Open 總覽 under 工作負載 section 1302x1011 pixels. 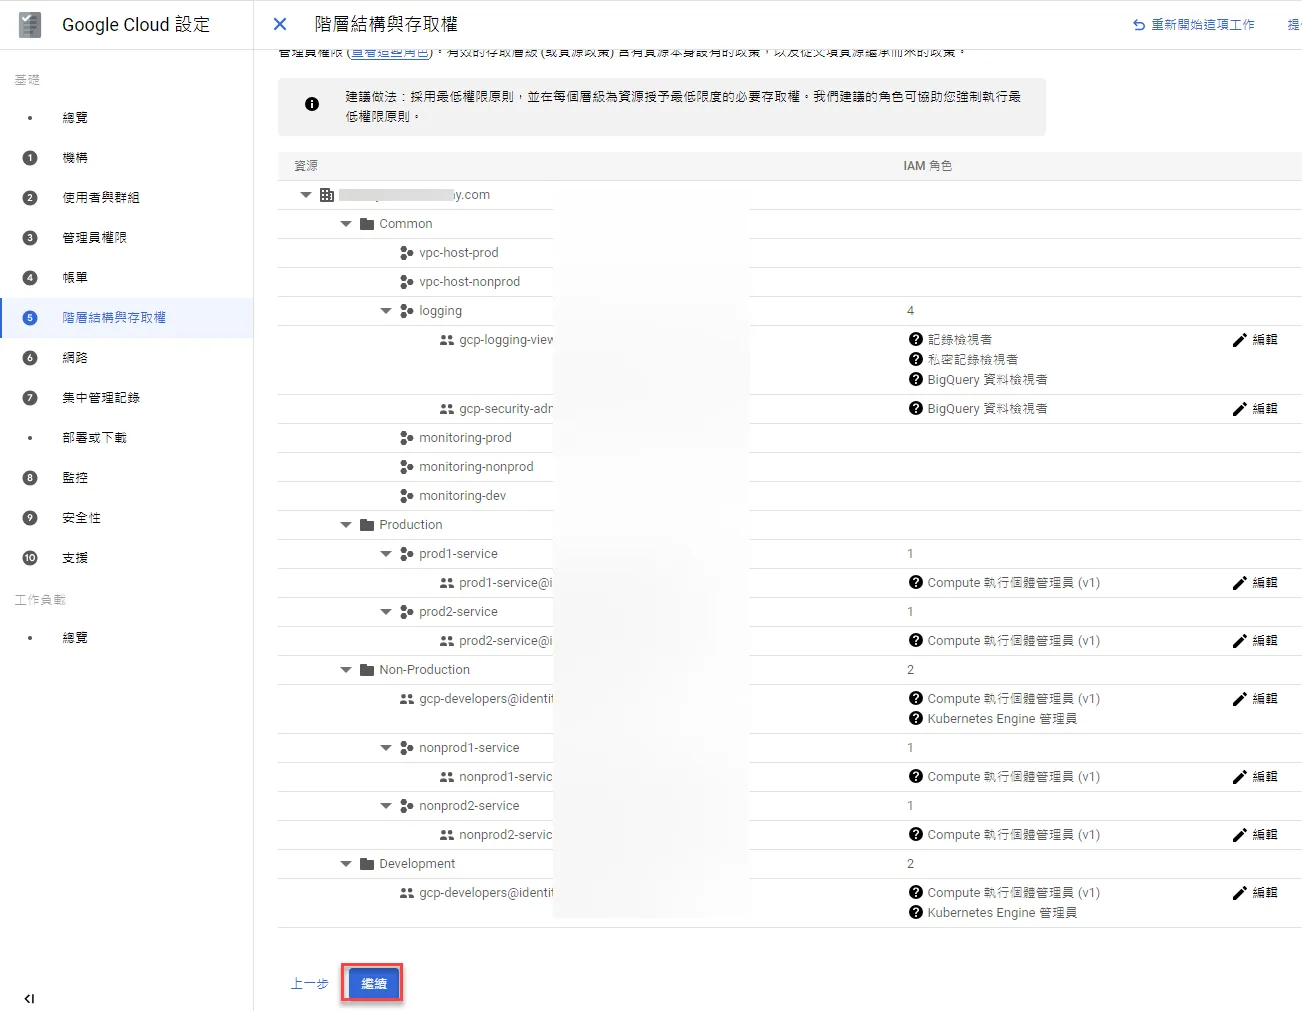75,637
